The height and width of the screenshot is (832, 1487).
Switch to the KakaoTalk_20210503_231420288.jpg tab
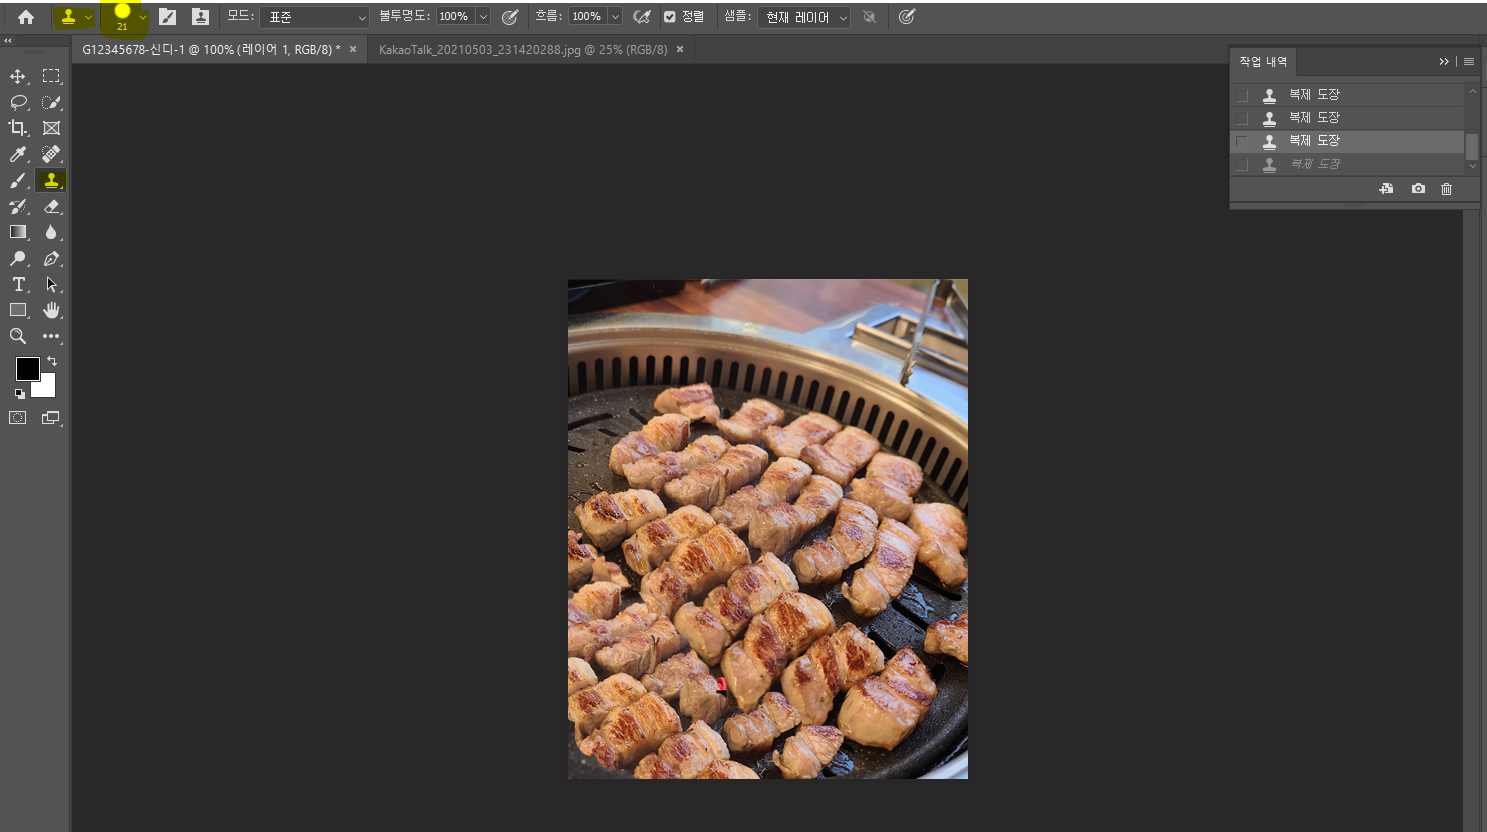point(523,49)
